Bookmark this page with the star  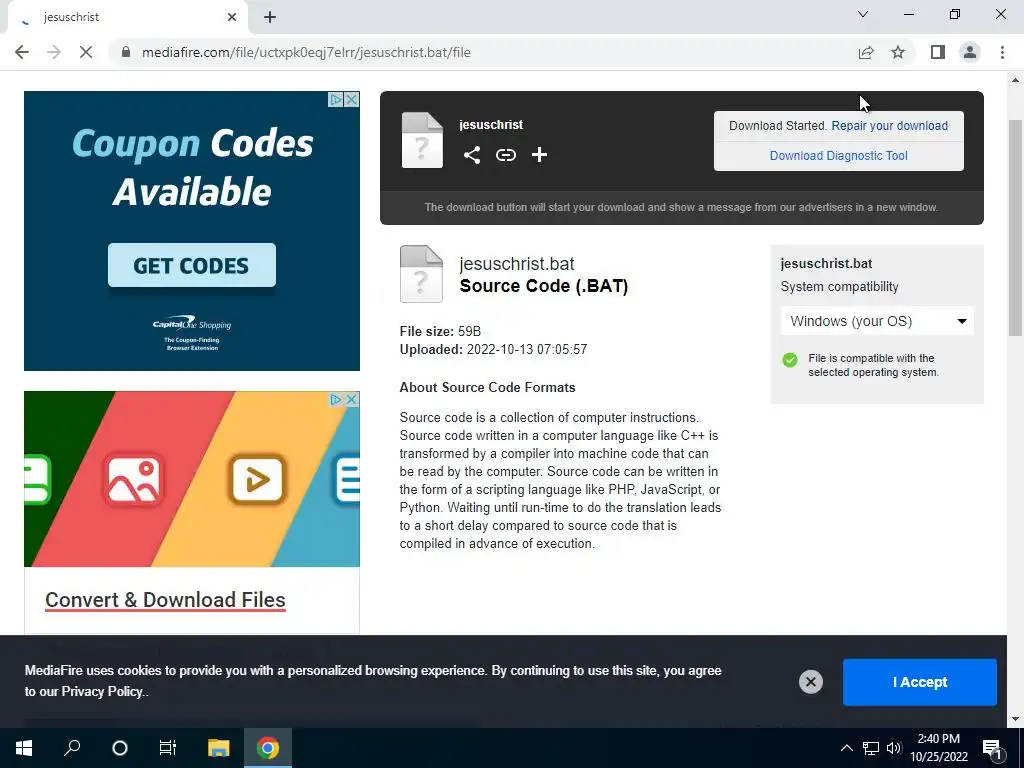click(x=898, y=52)
